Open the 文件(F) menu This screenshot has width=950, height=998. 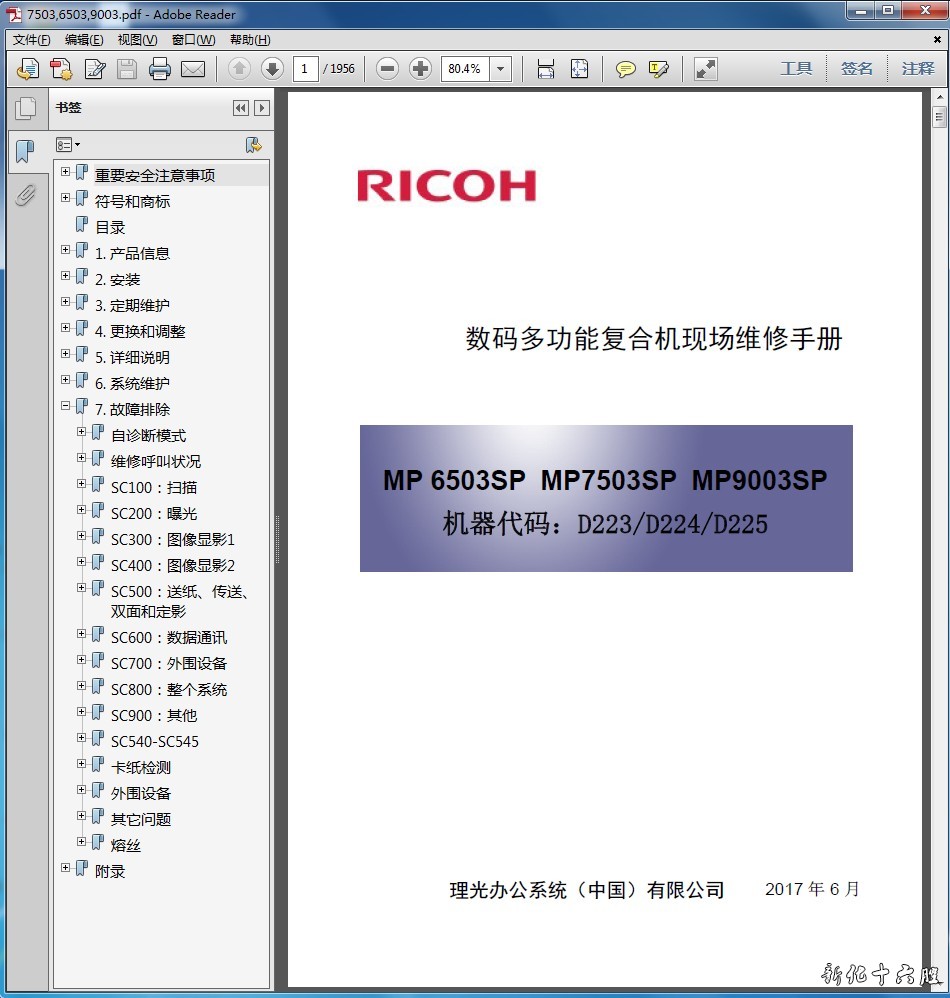[31, 40]
